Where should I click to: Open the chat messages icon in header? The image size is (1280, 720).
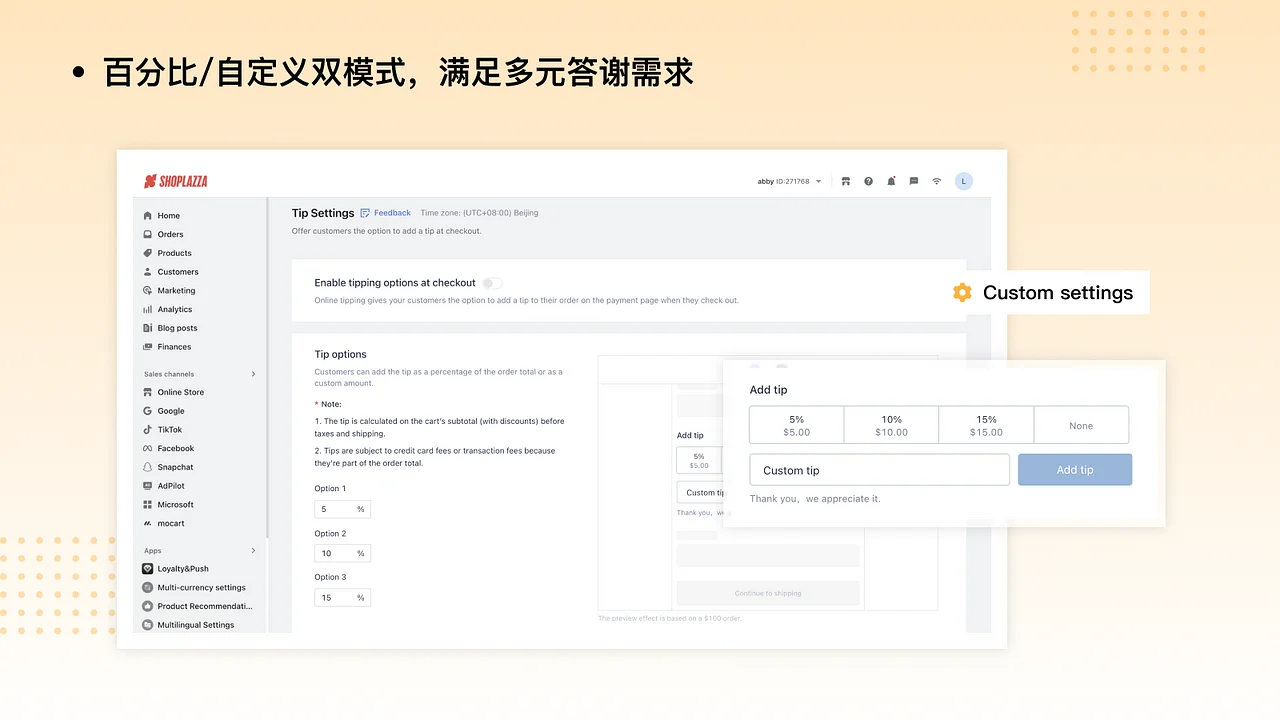(x=913, y=181)
